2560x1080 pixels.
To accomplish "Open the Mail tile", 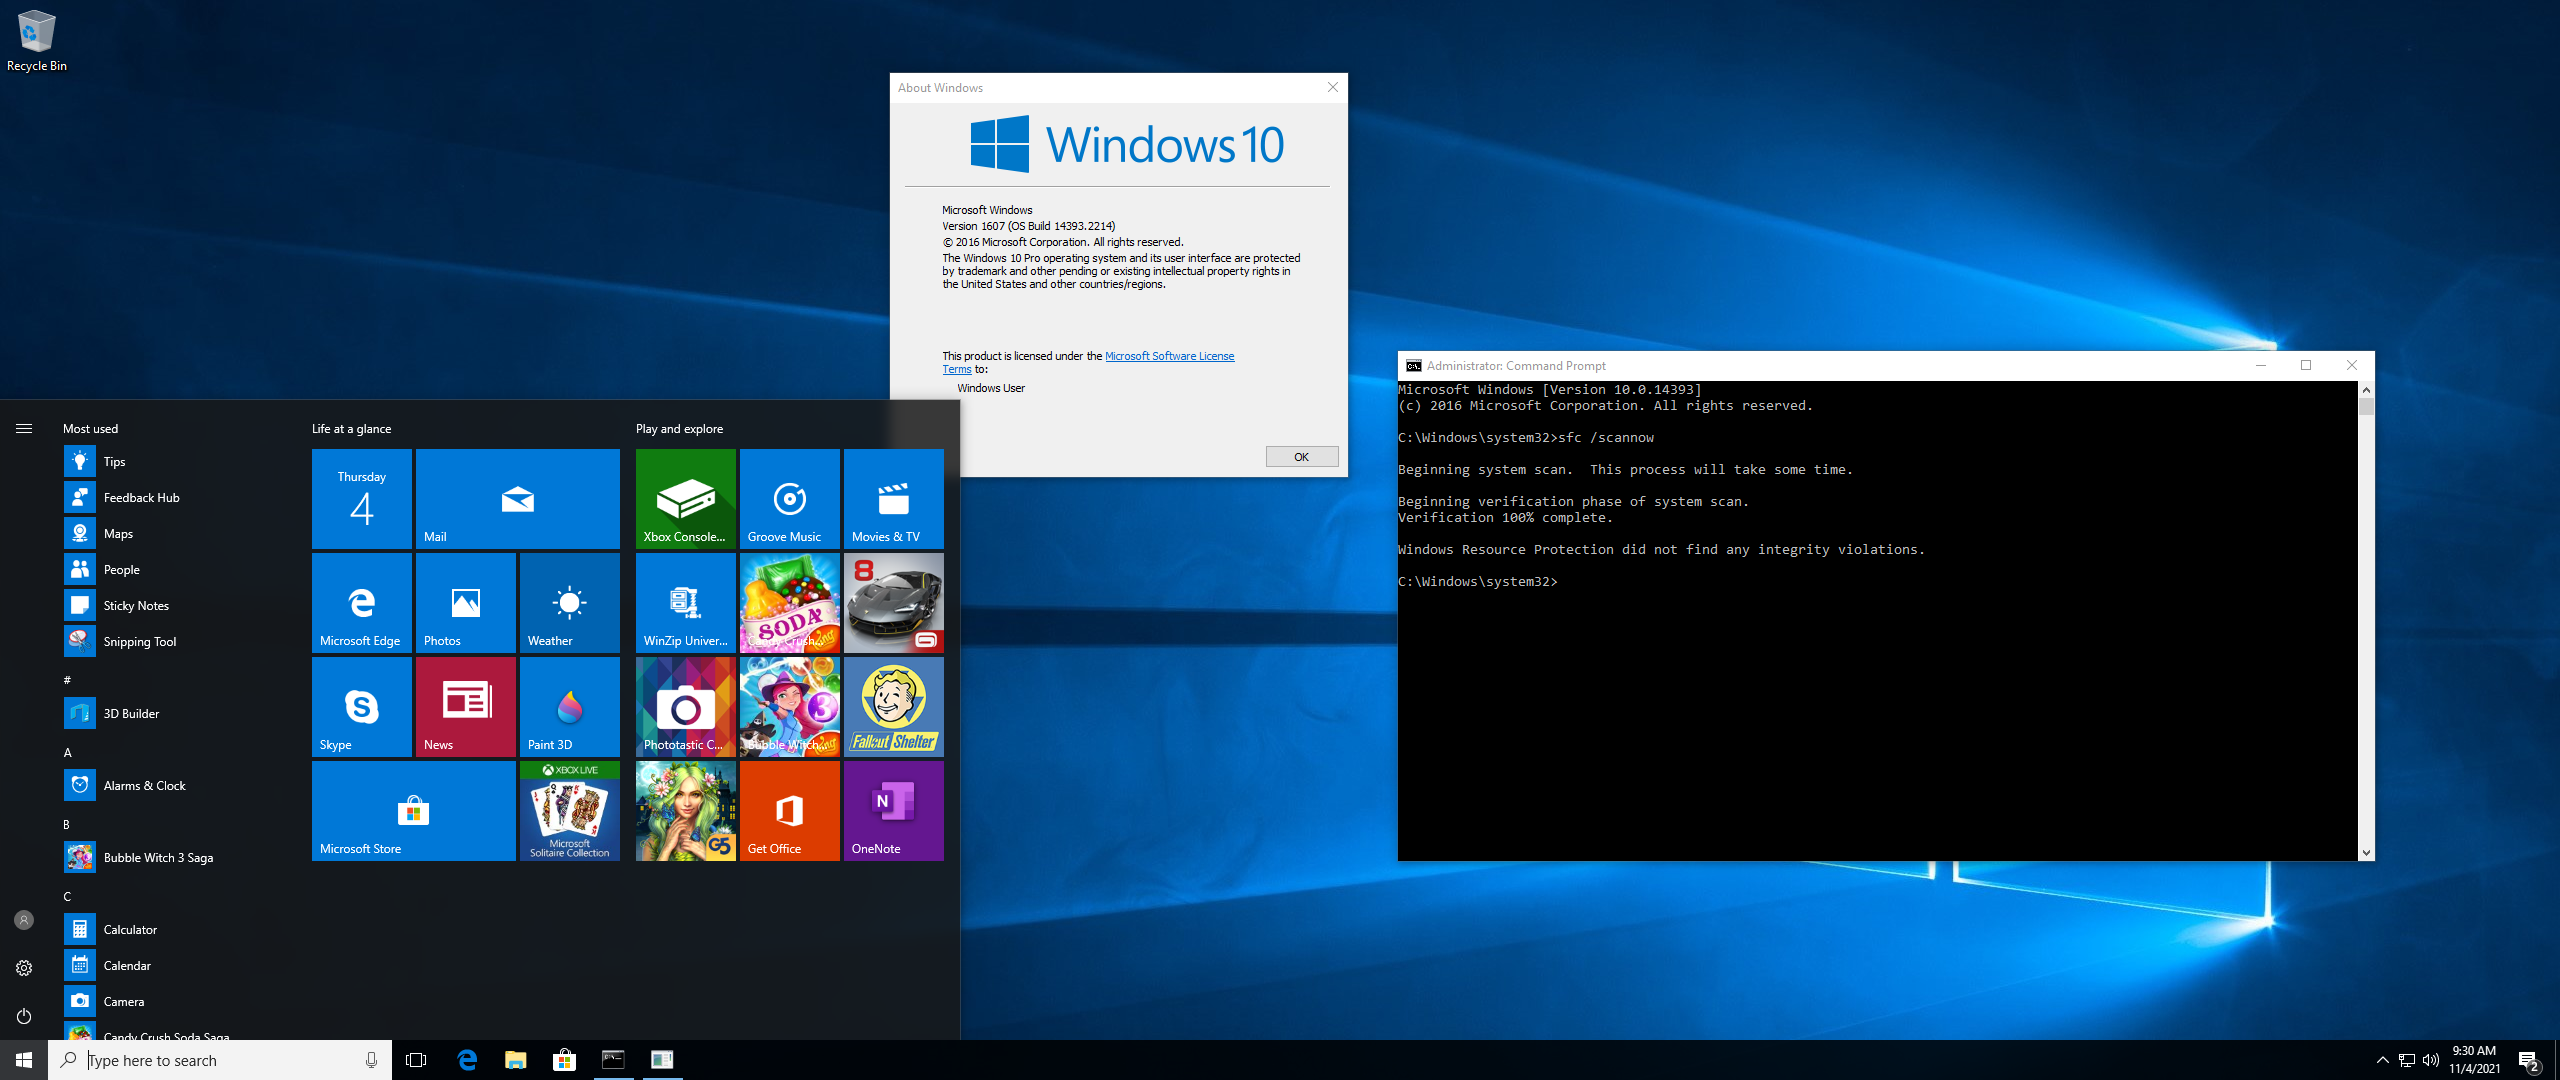I will (x=517, y=498).
